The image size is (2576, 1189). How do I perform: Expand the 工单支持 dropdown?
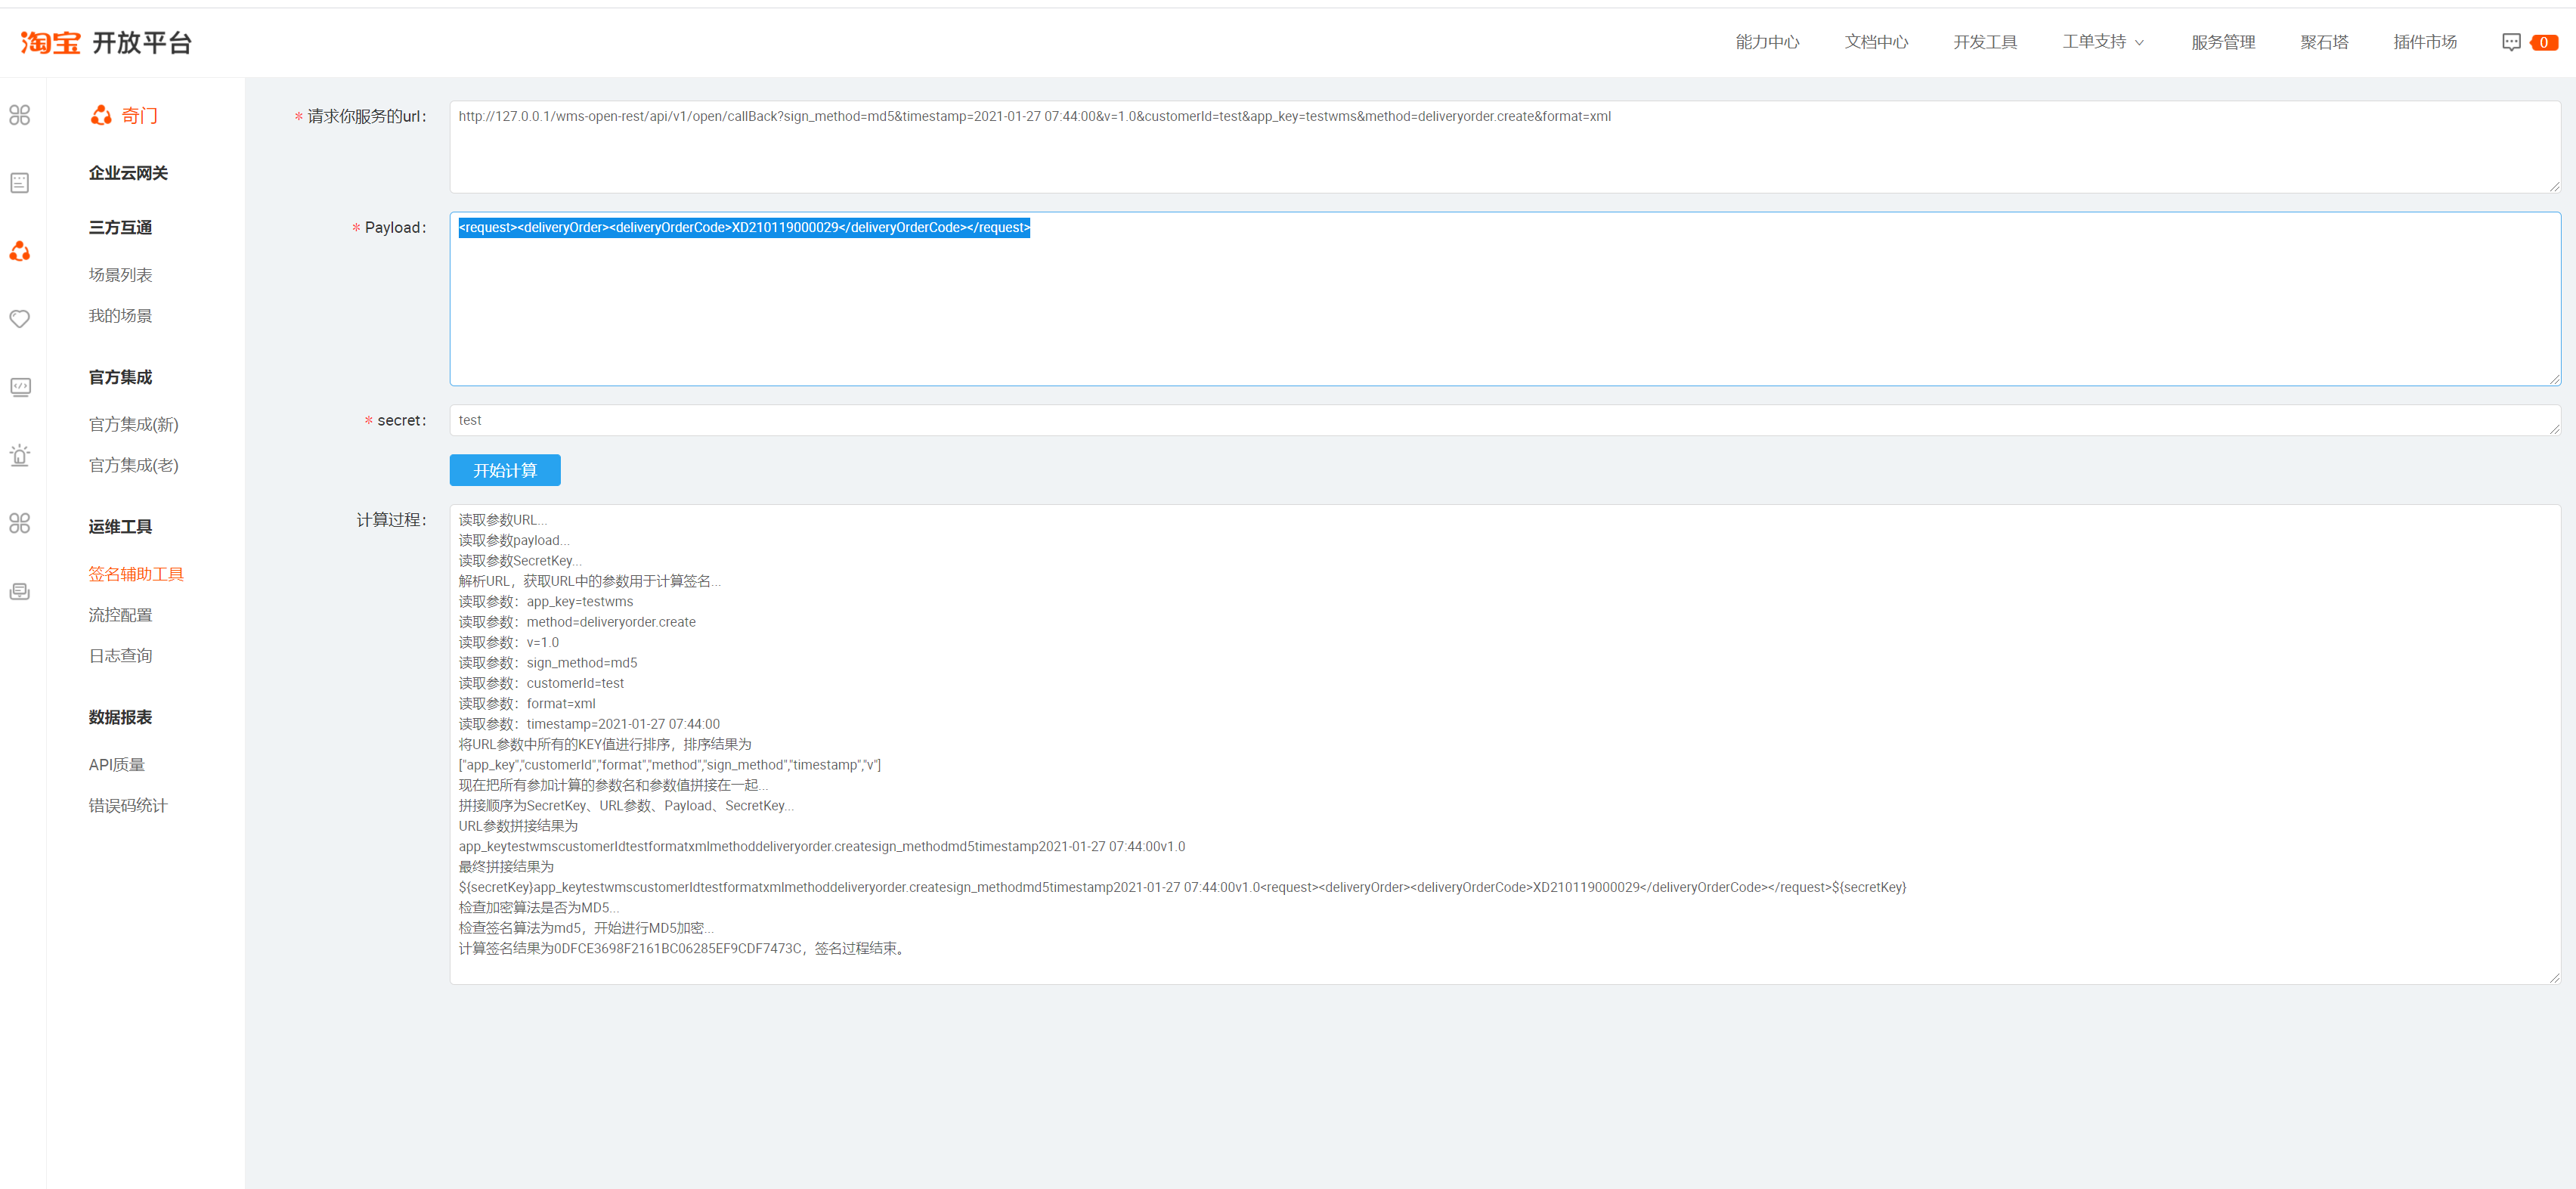point(2102,42)
